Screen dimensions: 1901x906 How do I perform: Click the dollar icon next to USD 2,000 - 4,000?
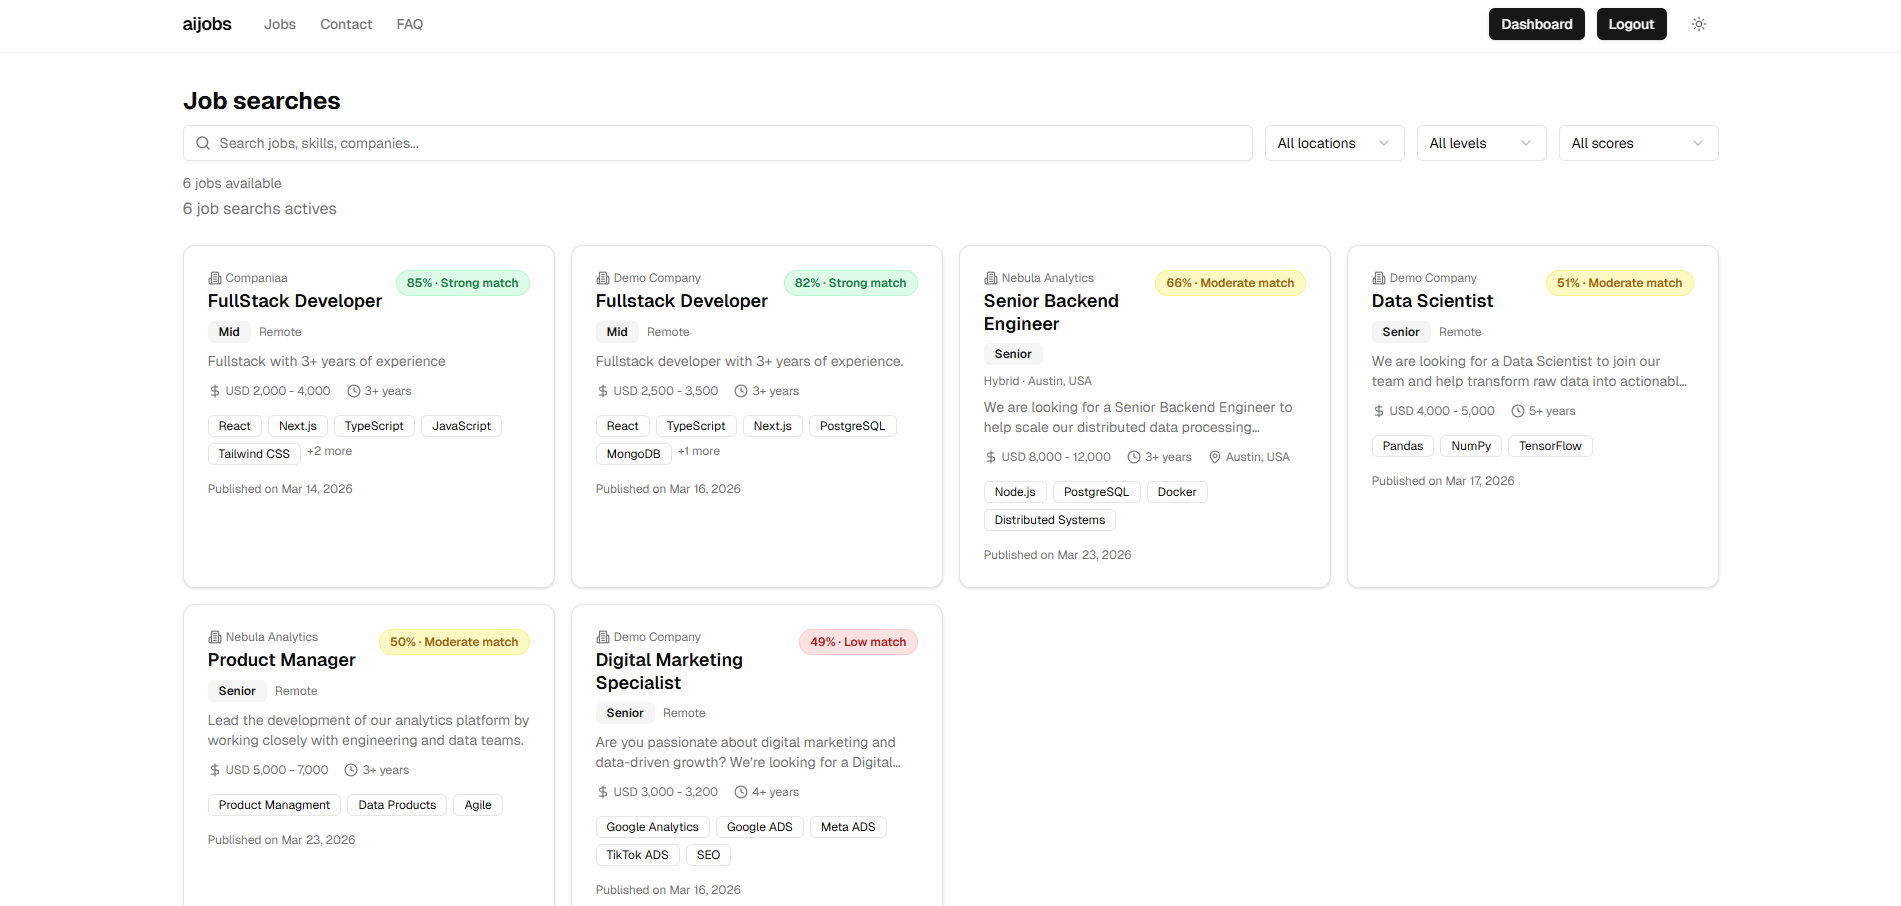pos(215,391)
